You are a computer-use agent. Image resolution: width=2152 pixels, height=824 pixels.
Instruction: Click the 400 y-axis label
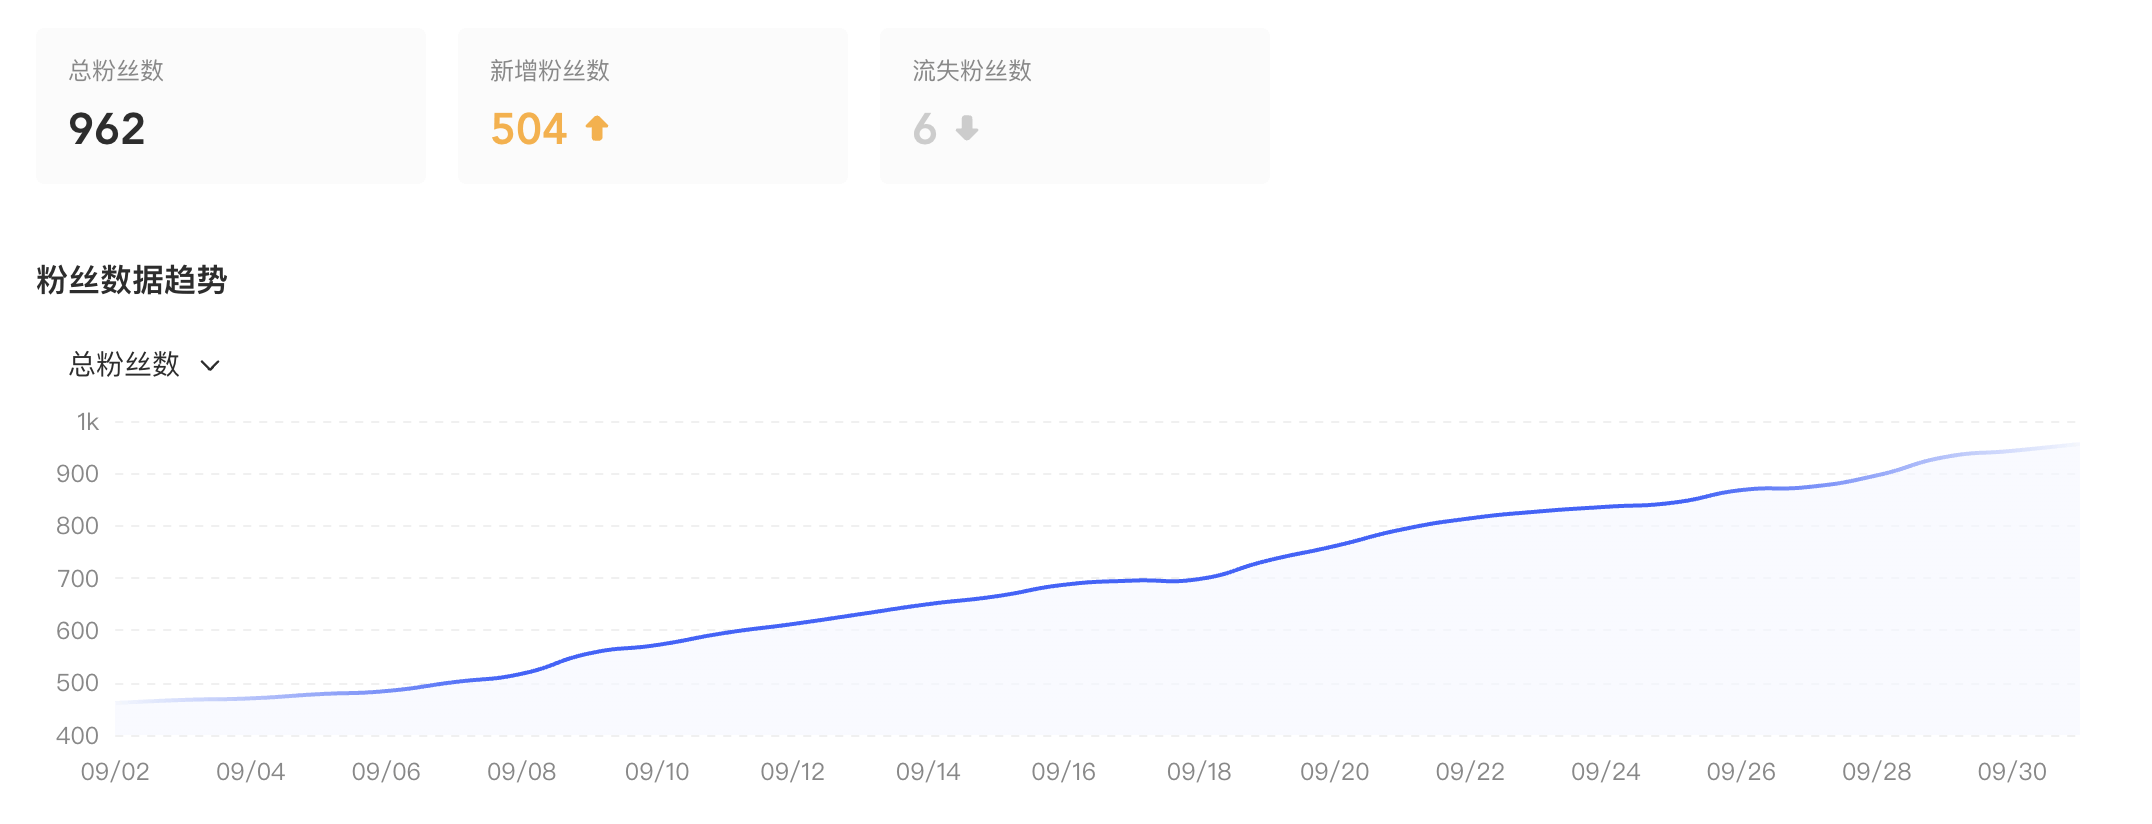pyautogui.click(x=77, y=736)
